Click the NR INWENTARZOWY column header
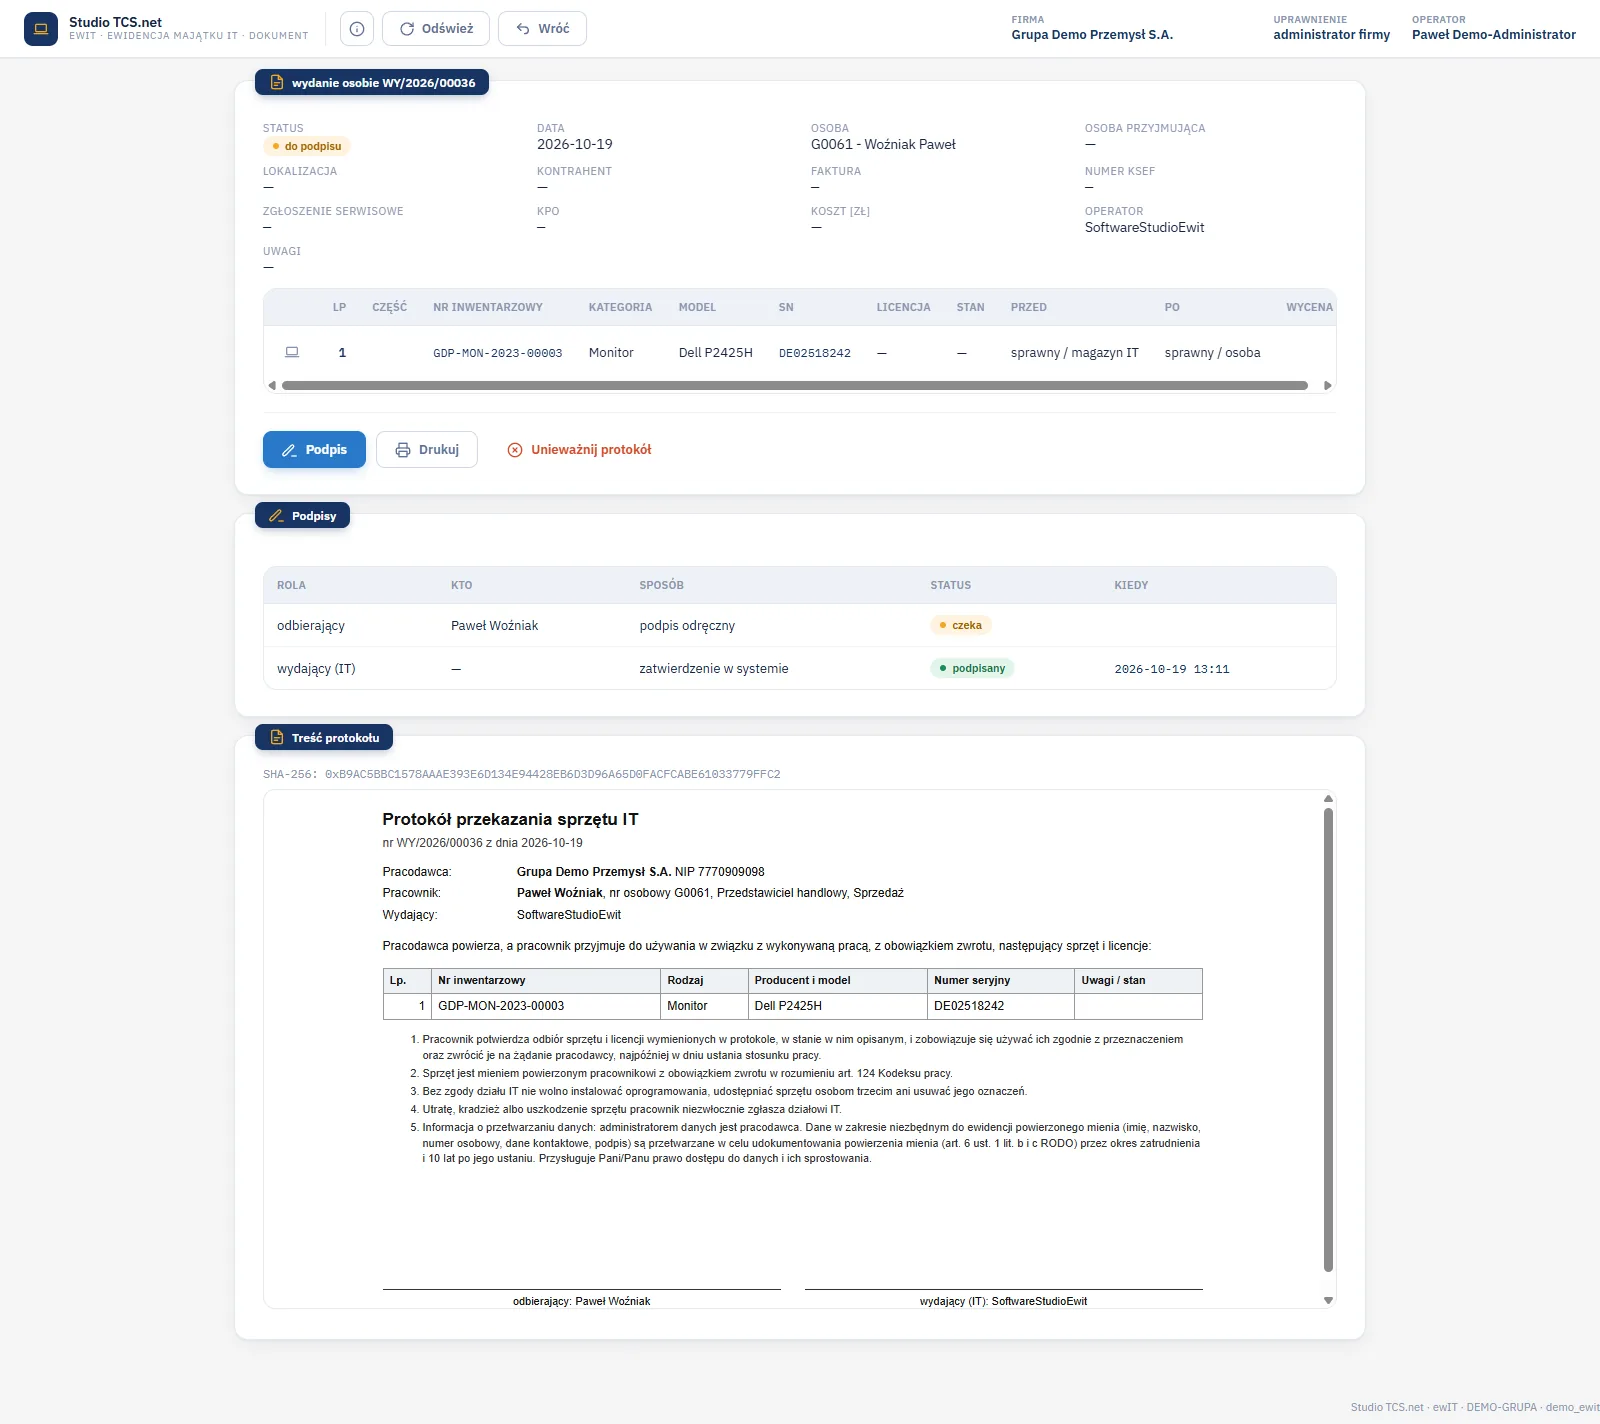 point(488,307)
